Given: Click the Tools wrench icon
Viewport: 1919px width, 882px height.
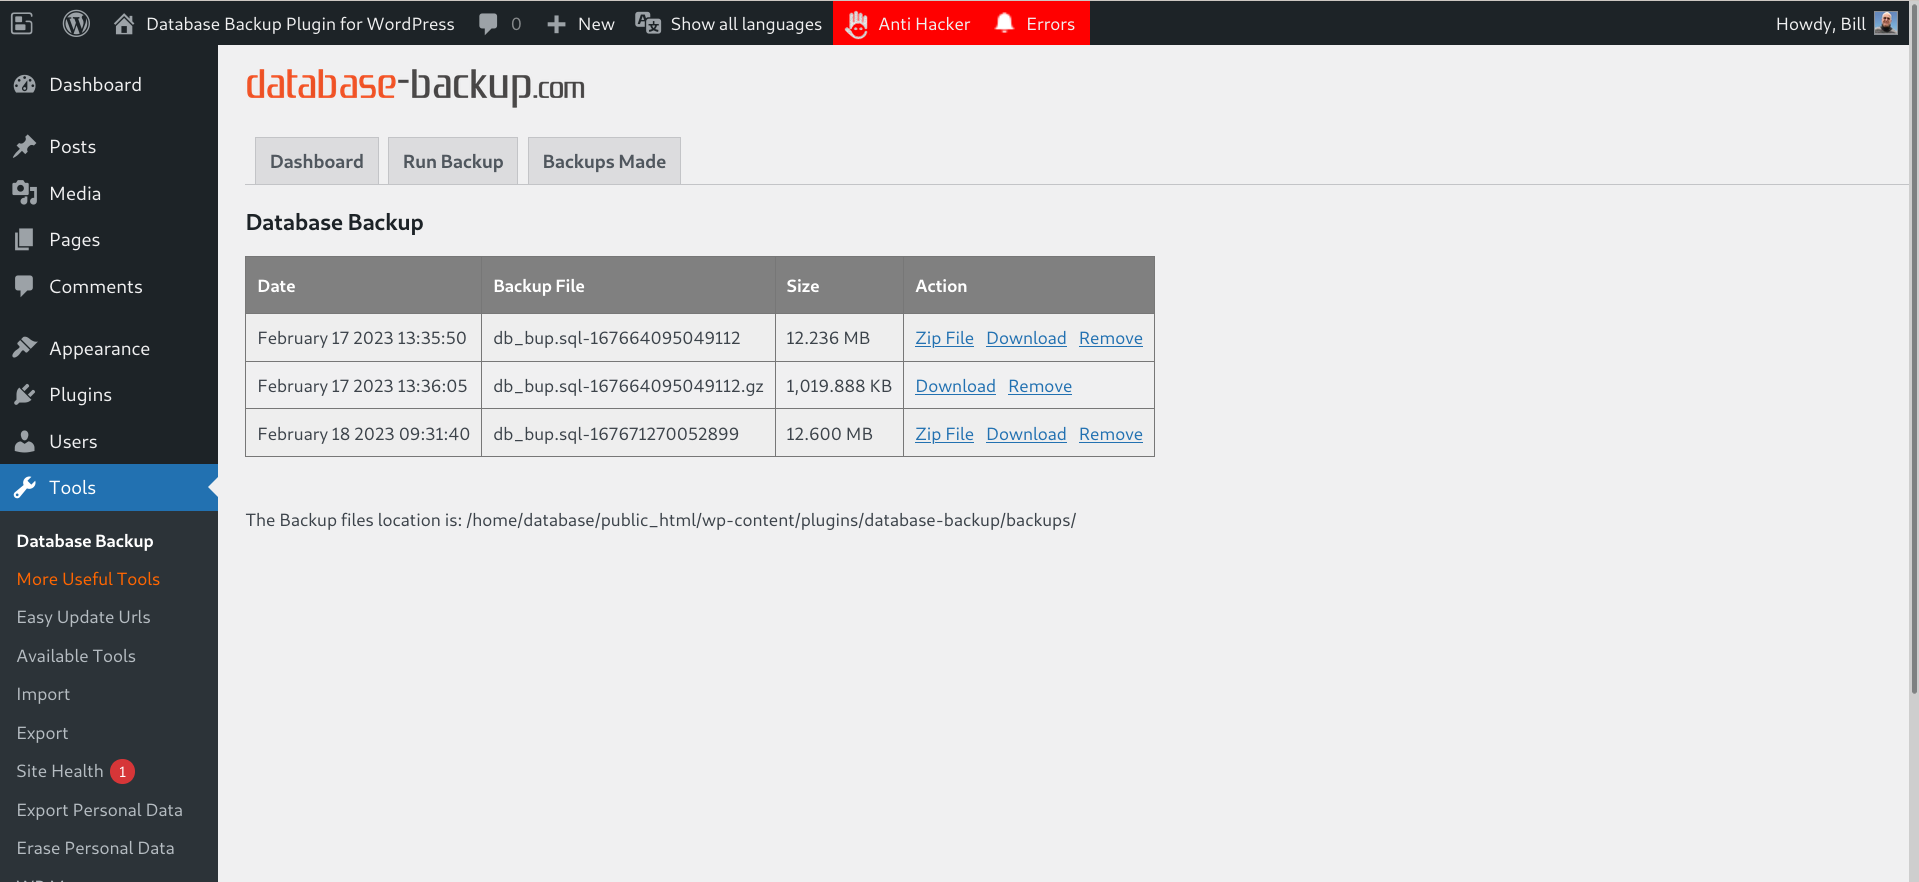Looking at the screenshot, I should tap(25, 488).
